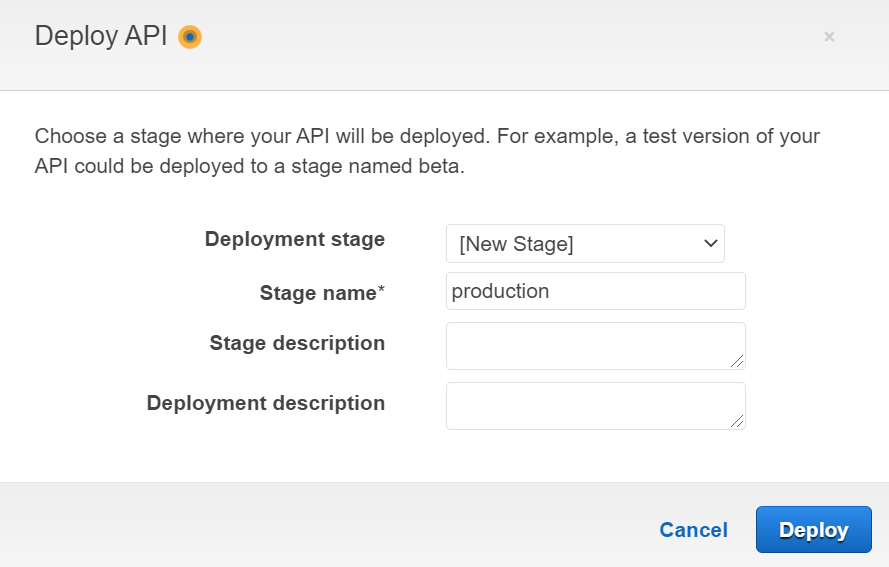Click the required asterisk after Stage name
The image size is (889, 567).
pos(381,292)
